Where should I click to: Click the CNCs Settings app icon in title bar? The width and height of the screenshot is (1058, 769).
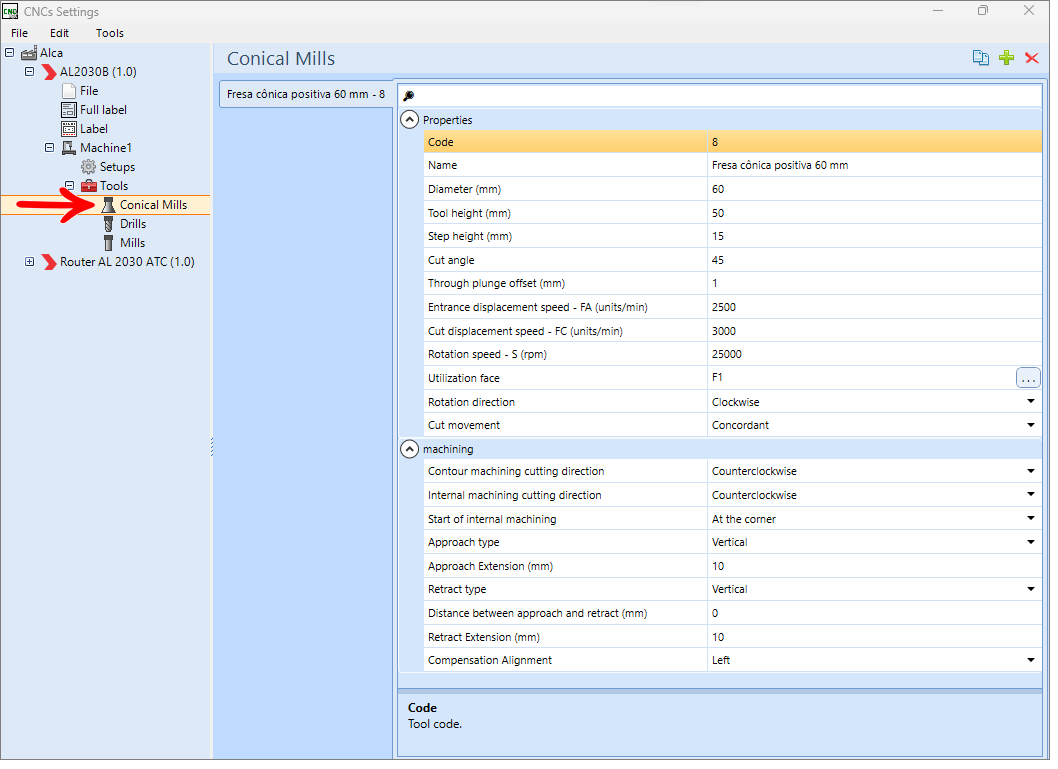coord(10,11)
